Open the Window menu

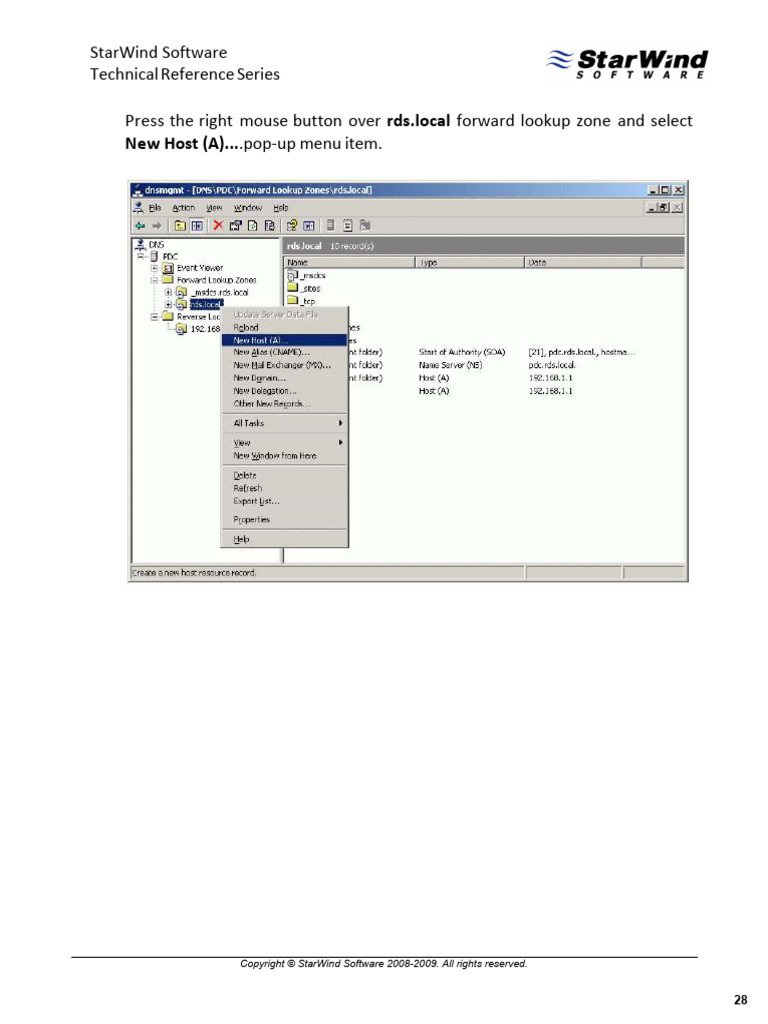[248, 208]
